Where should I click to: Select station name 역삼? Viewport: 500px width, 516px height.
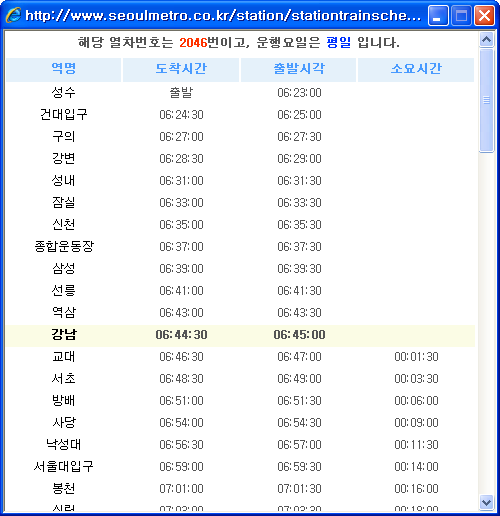[x=64, y=312]
